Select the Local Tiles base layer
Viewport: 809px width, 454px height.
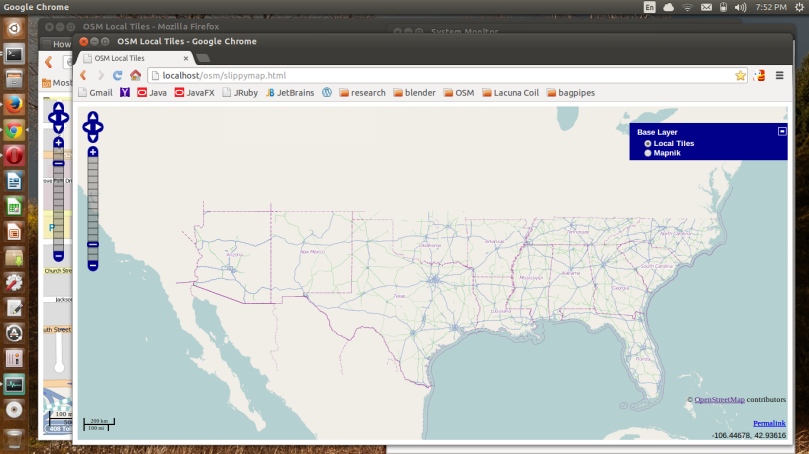[x=648, y=143]
